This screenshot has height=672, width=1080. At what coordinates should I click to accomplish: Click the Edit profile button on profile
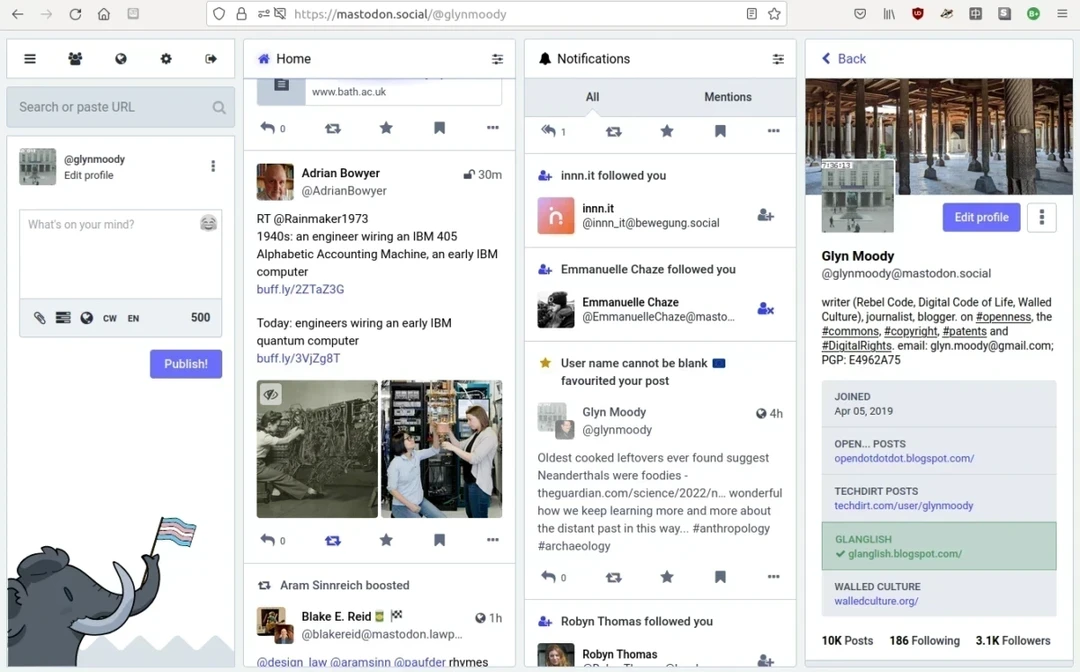click(x=982, y=218)
